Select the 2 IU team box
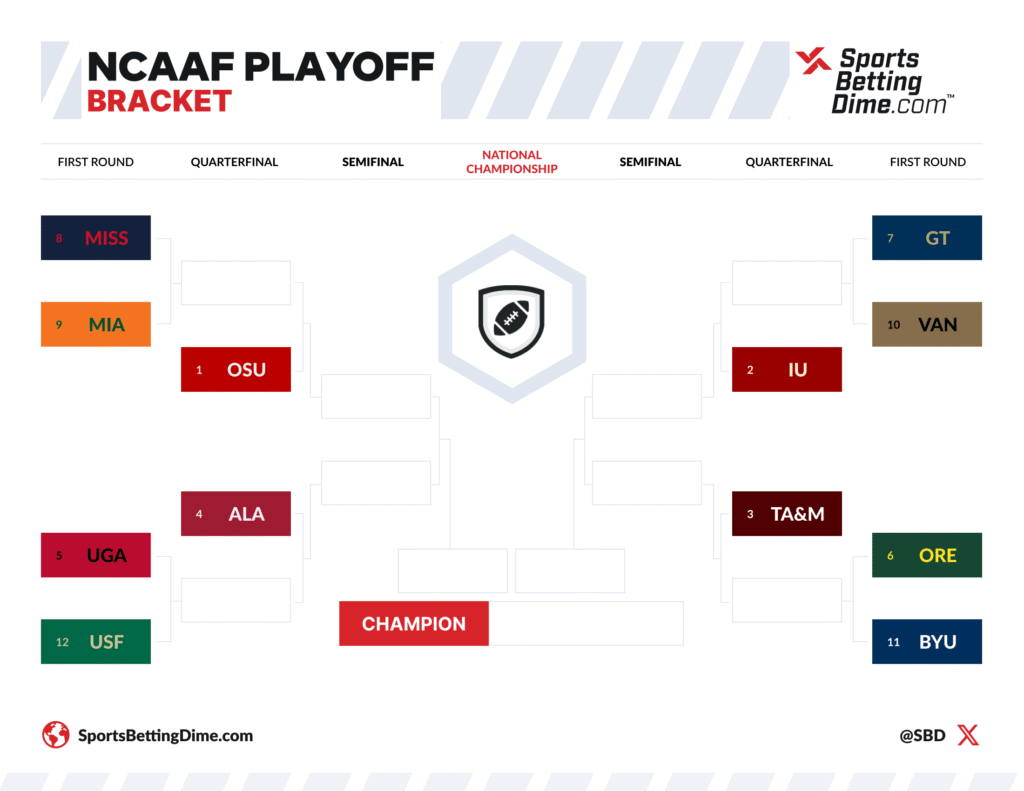 tap(787, 369)
